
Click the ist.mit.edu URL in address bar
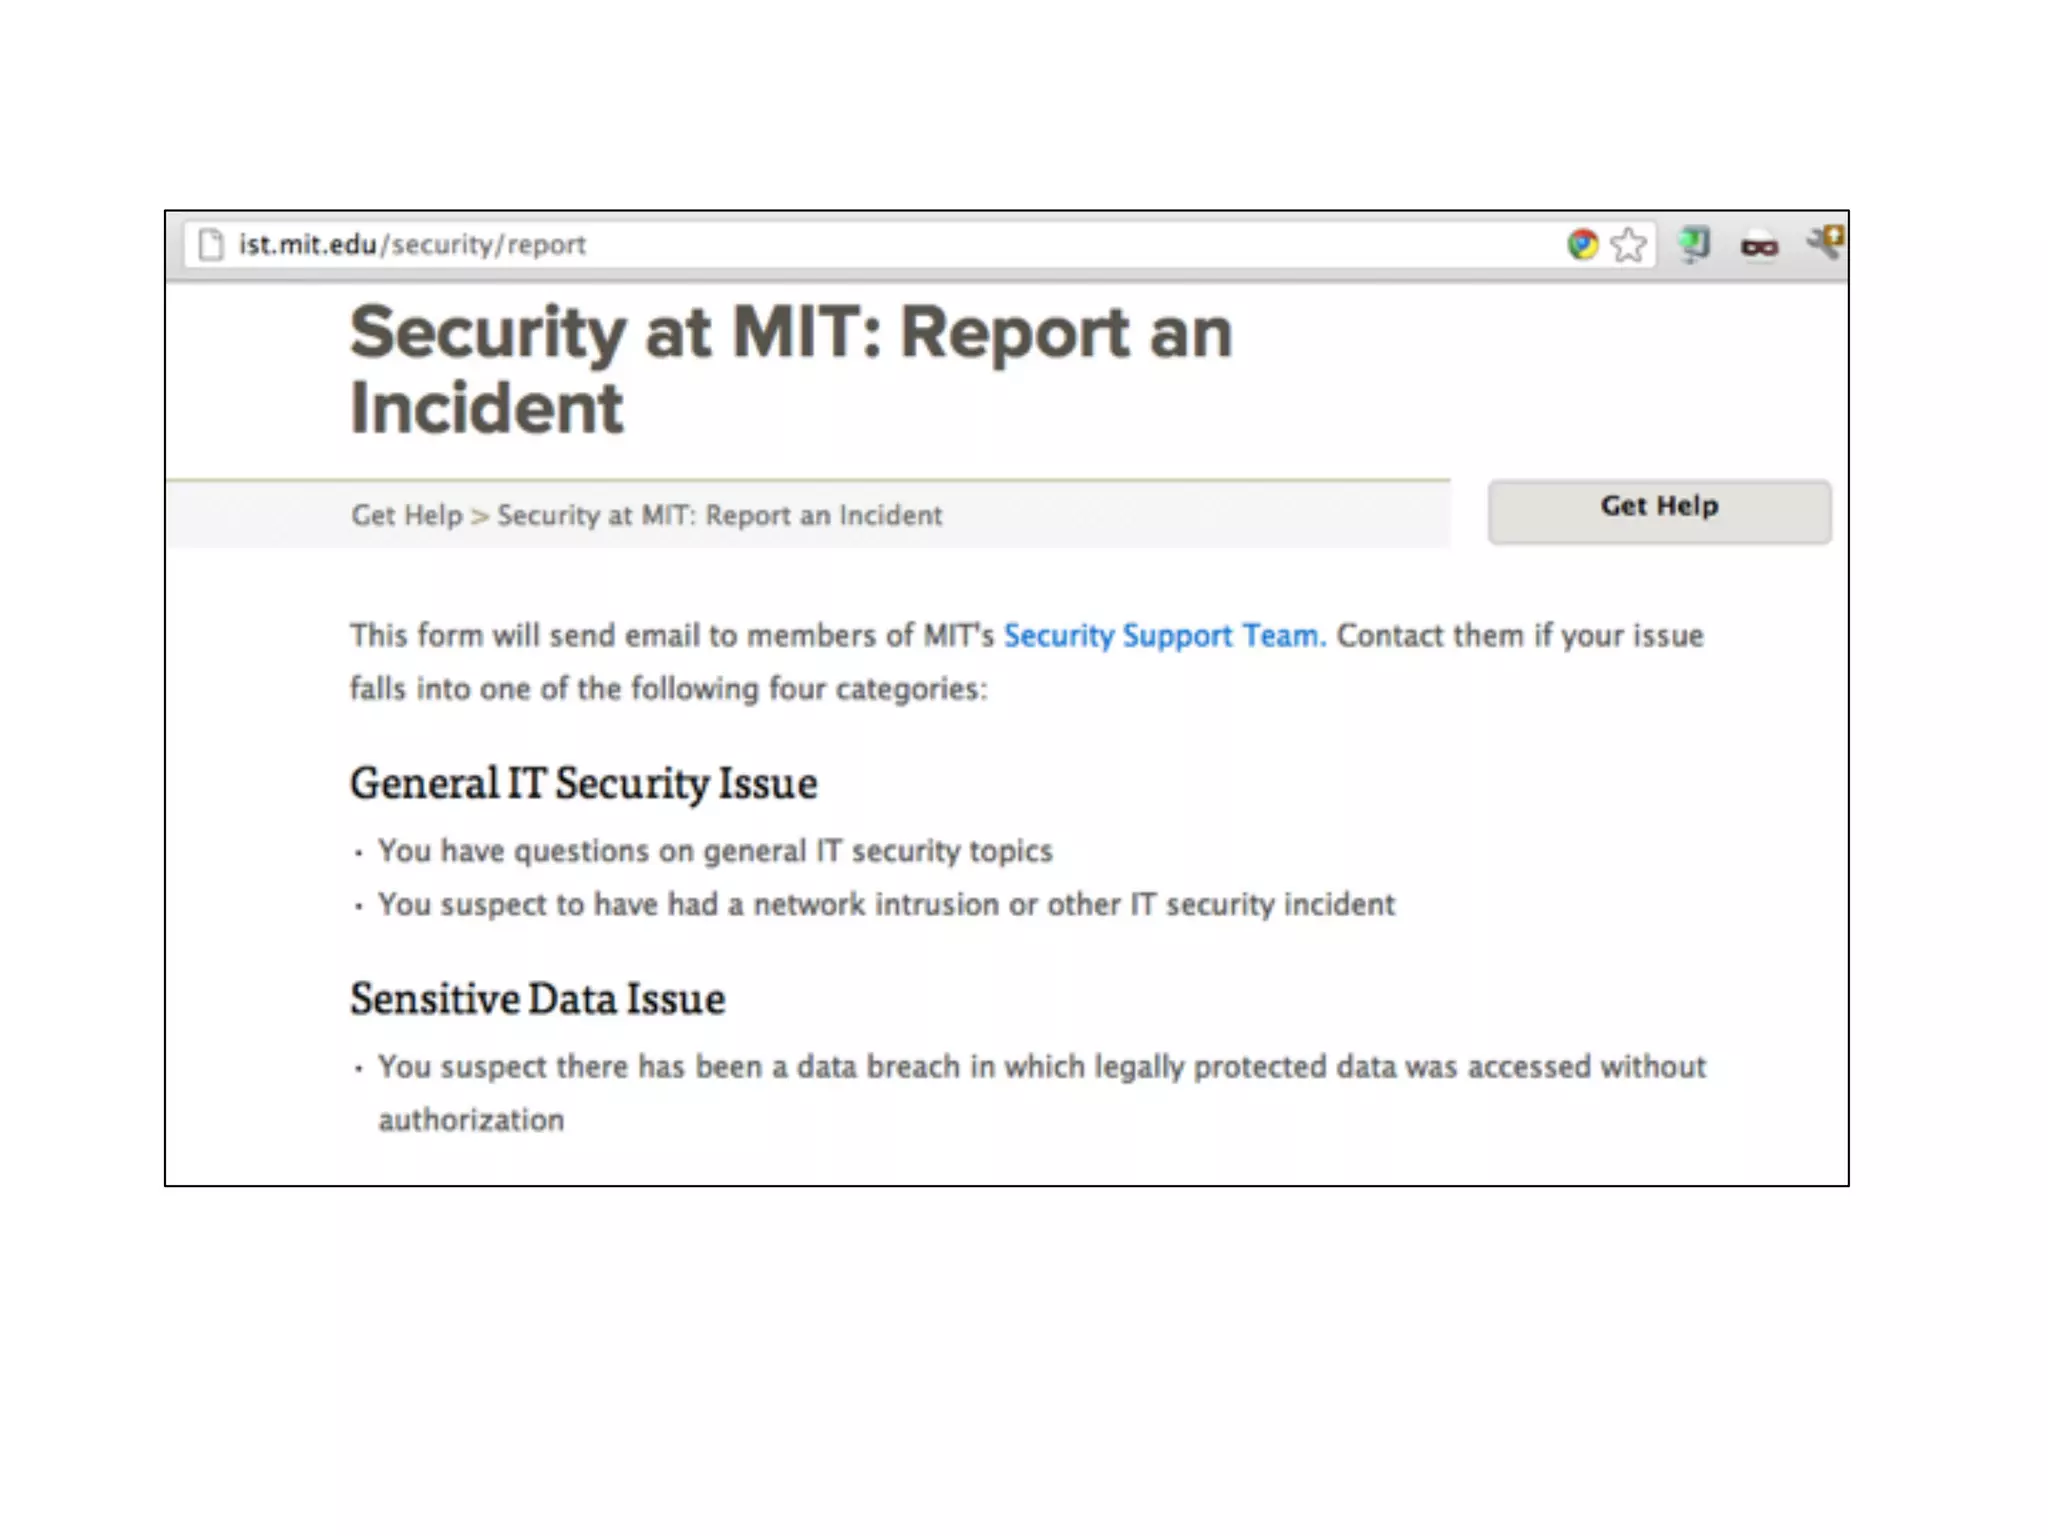(x=307, y=244)
